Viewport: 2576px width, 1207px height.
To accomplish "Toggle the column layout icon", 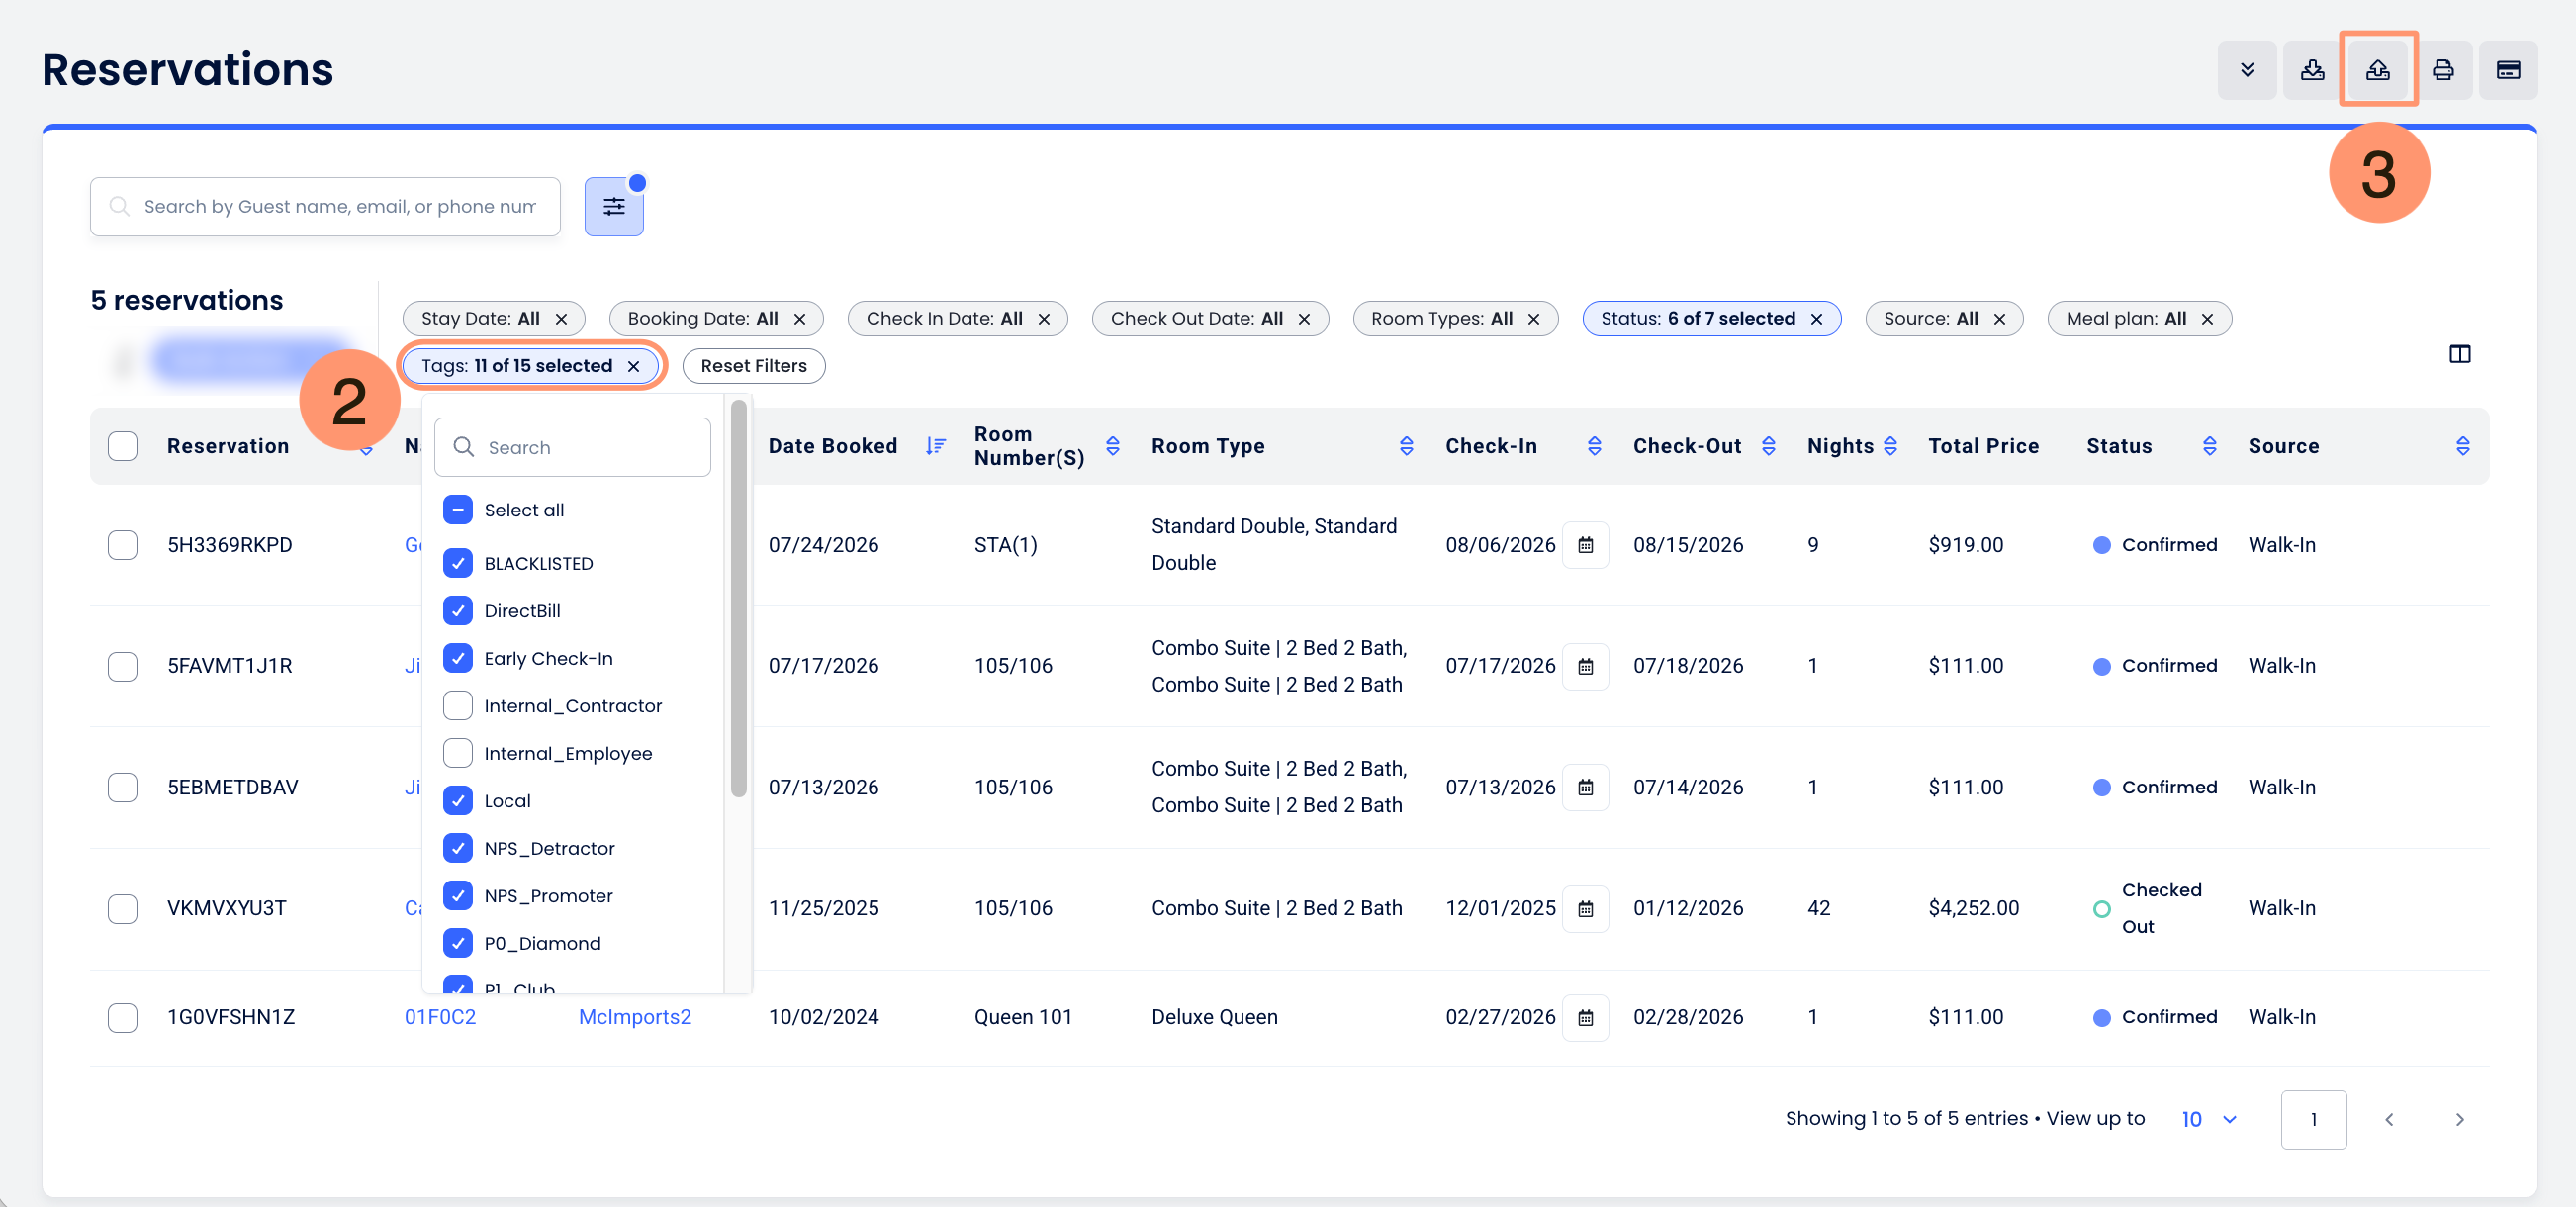I will pyautogui.click(x=2459, y=354).
